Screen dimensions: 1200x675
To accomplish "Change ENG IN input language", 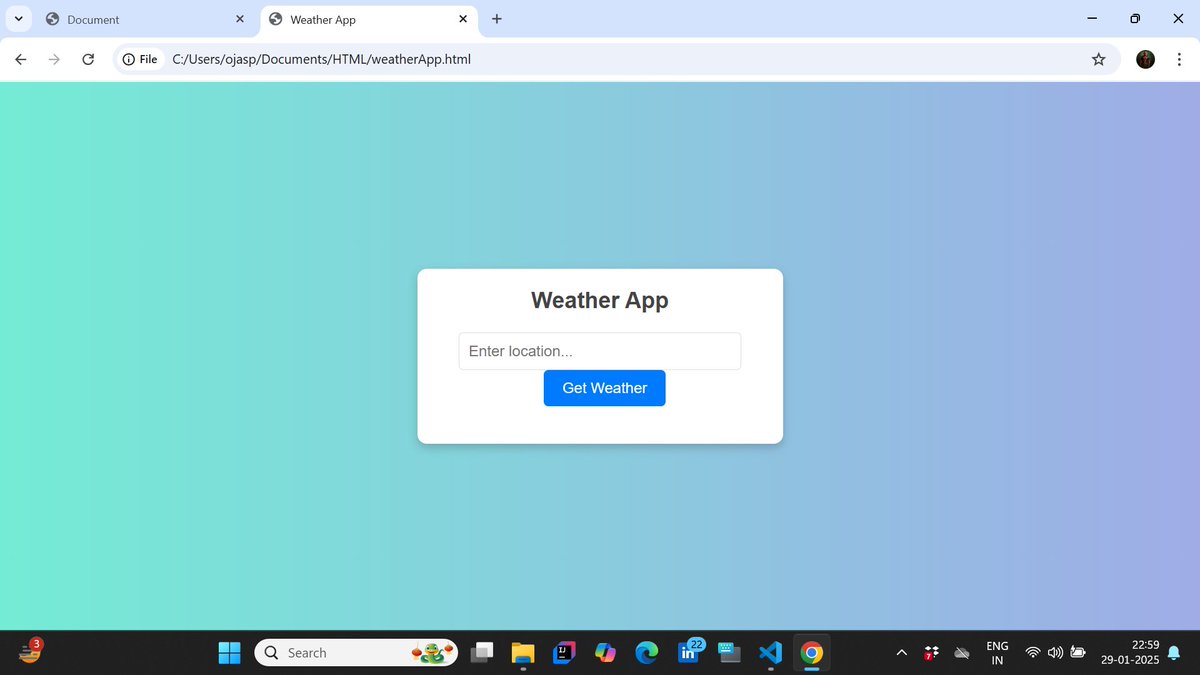I will pos(997,653).
